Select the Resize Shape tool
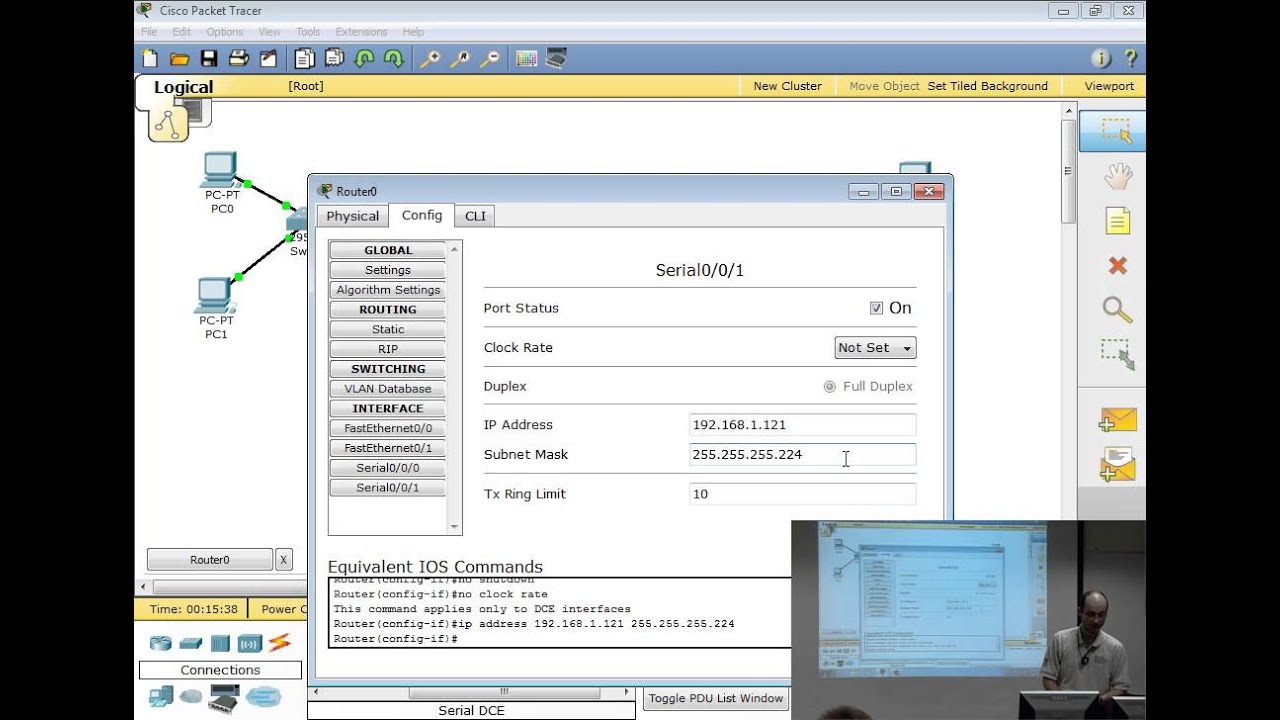The height and width of the screenshot is (720, 1280). click(x=1117, y=354)
